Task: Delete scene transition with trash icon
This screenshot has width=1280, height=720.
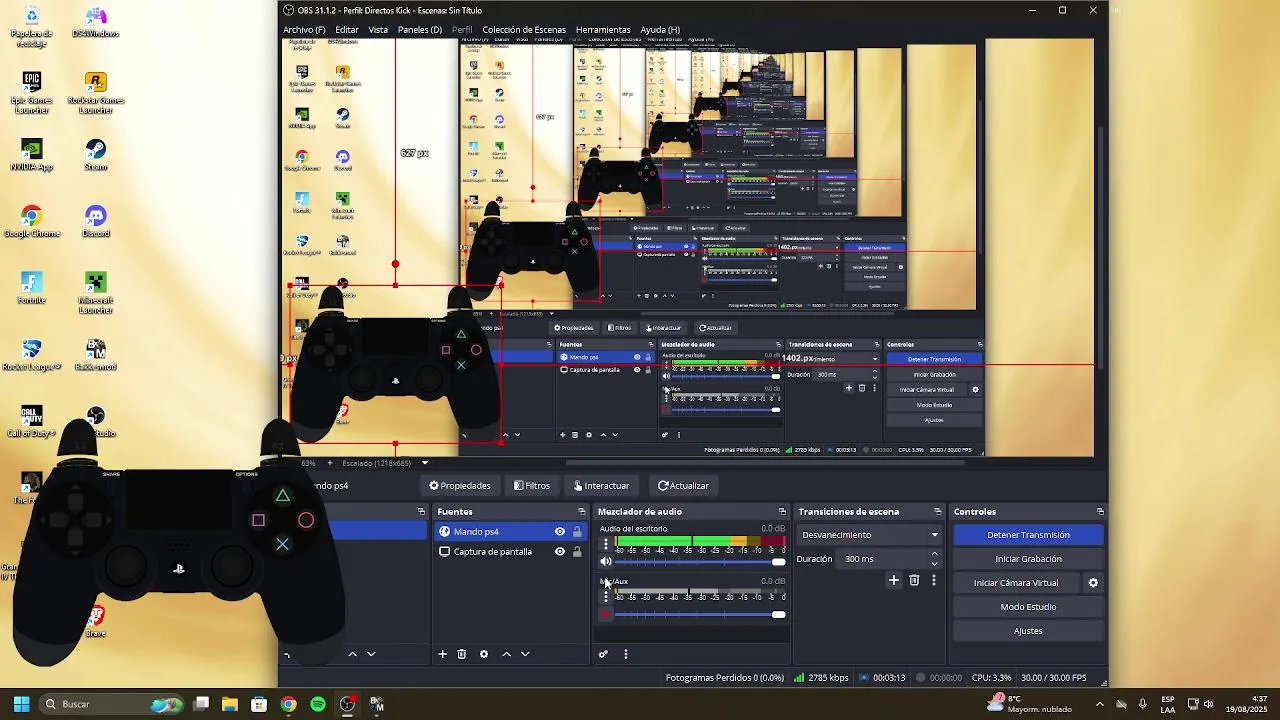Action: [x=914, y=580]
